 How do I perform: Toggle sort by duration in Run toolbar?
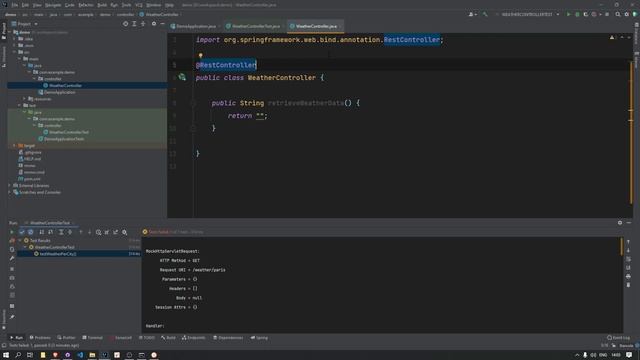point(50,232)
